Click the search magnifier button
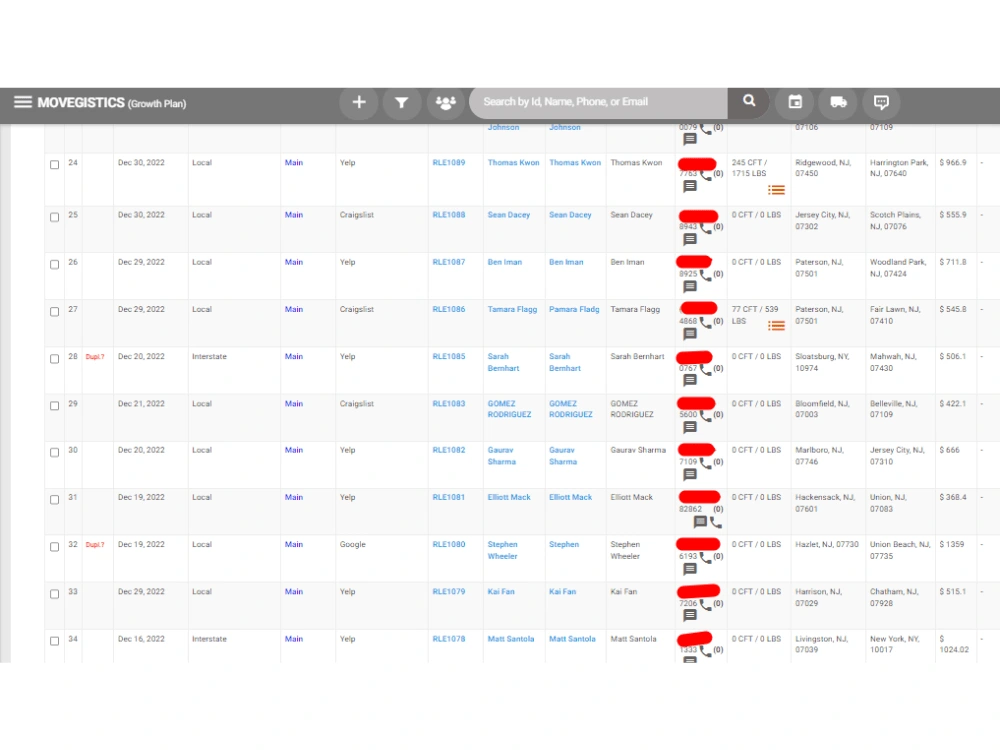This screenshot has width=1000, height=750. (x=749, y=101)
